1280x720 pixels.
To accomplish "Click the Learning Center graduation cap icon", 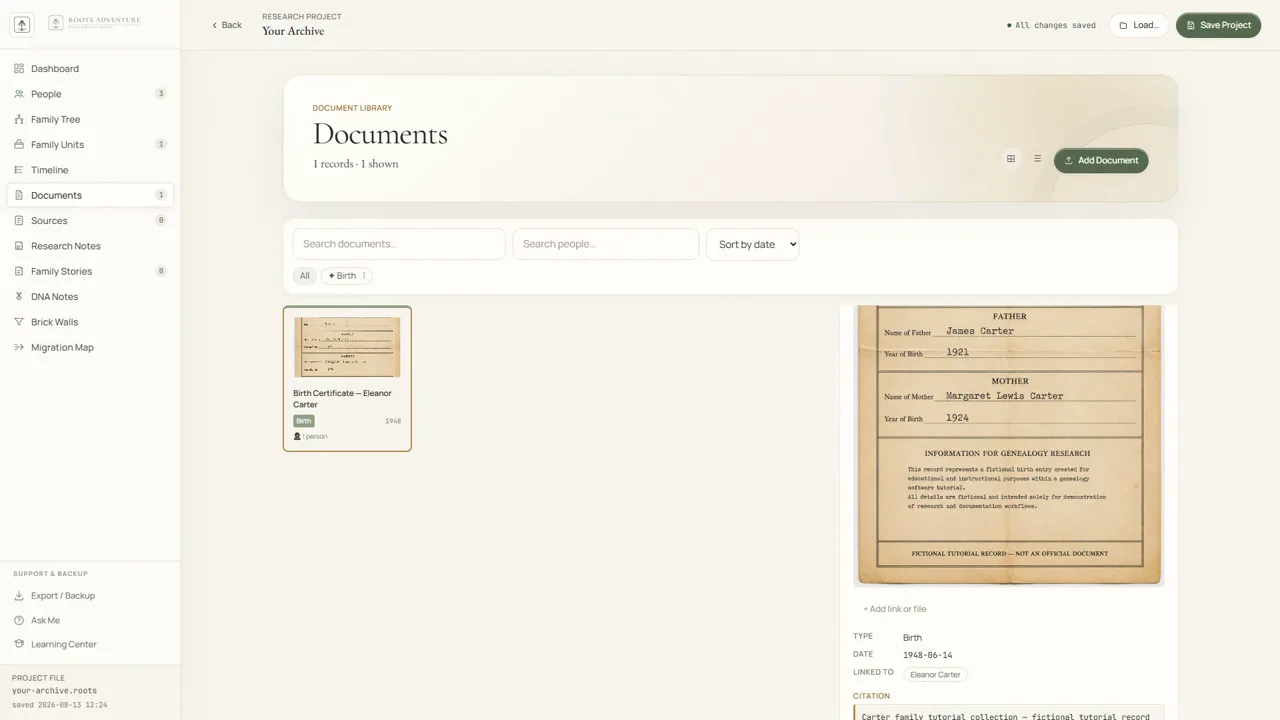I will [x=19, y=644].
